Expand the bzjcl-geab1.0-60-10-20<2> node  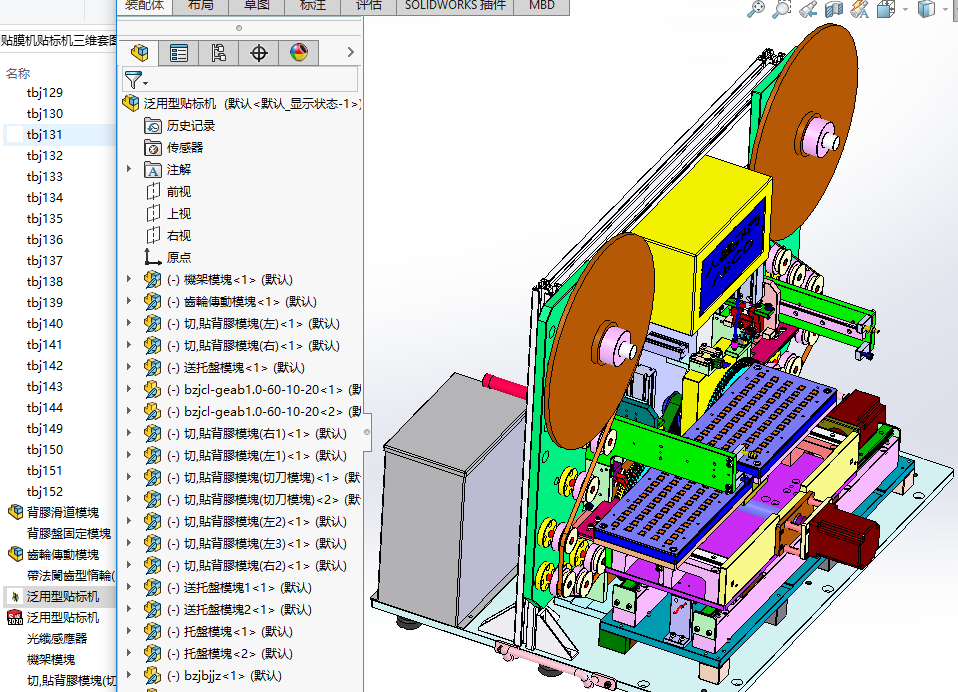(x=129, y=410)
